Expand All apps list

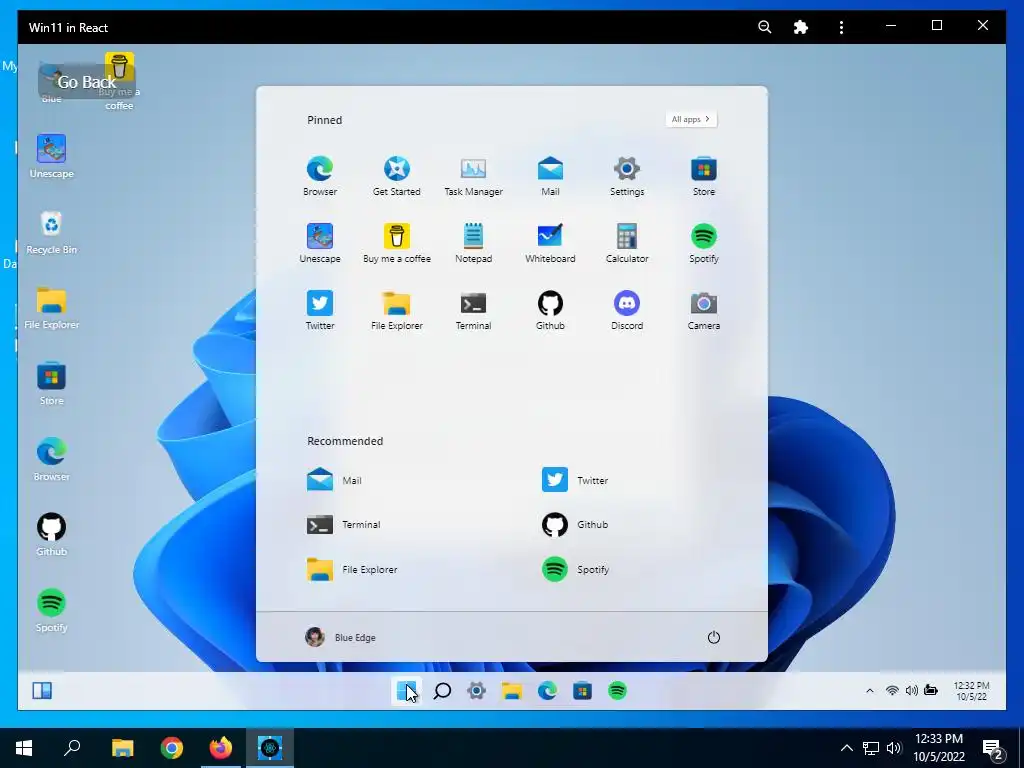pos(691,119)
